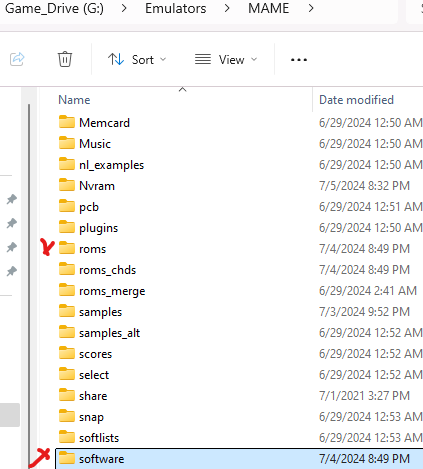
Task: Sort by Date modified column header
Action: pos(356,100)
